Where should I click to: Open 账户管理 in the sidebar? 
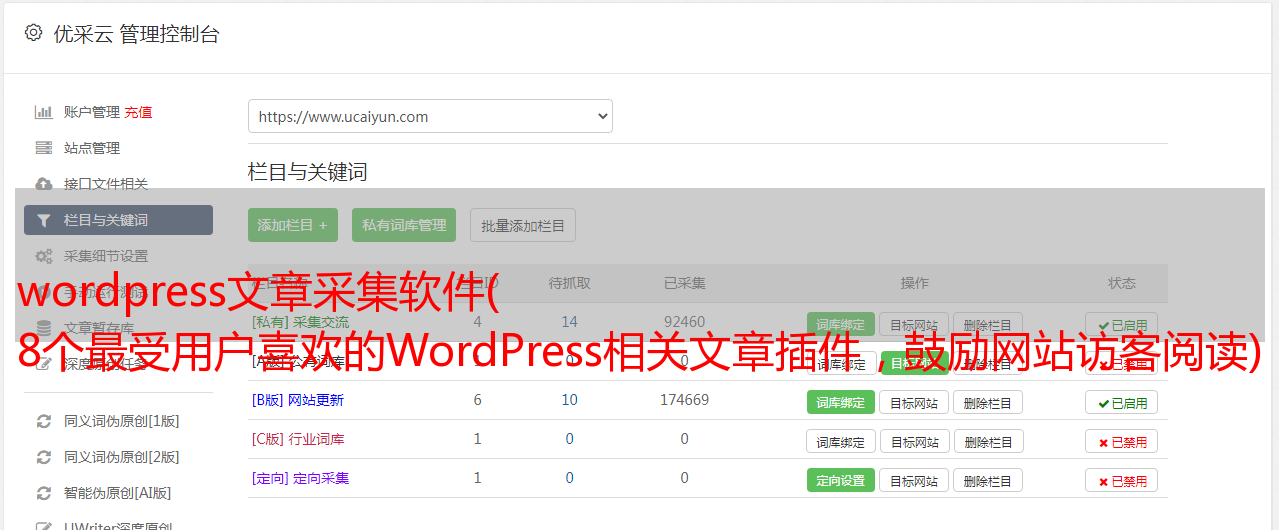(x=92, y=112)
